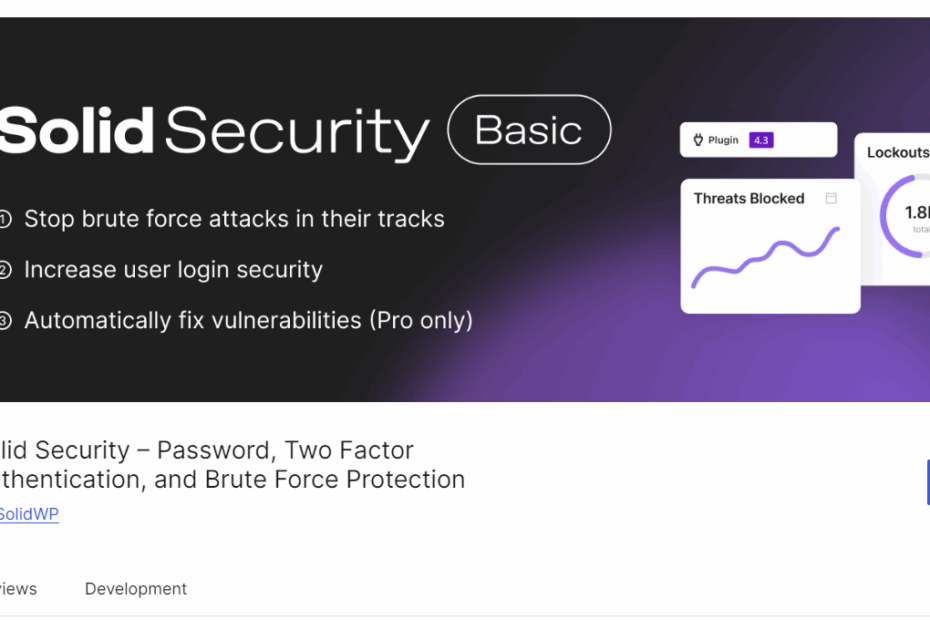
Task: Click 'Automatically fix vulnerabilities' feature line
Action: point(249,321)
